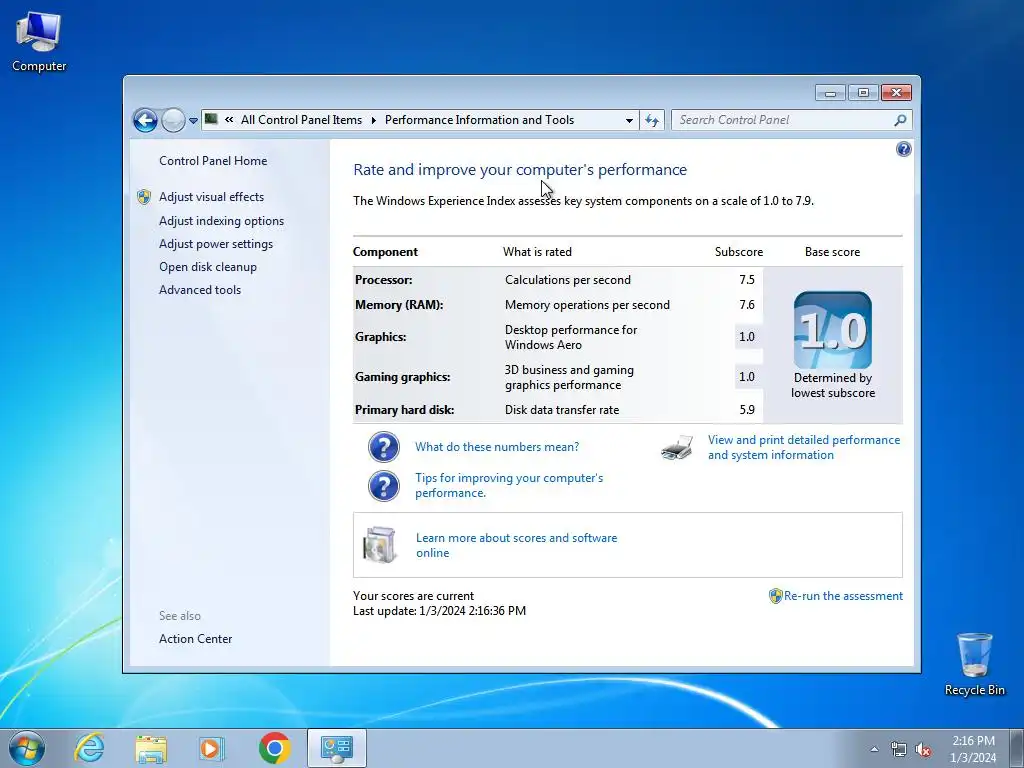Click the Gaming graphics subscore 1.0 cell

point(746,377)
